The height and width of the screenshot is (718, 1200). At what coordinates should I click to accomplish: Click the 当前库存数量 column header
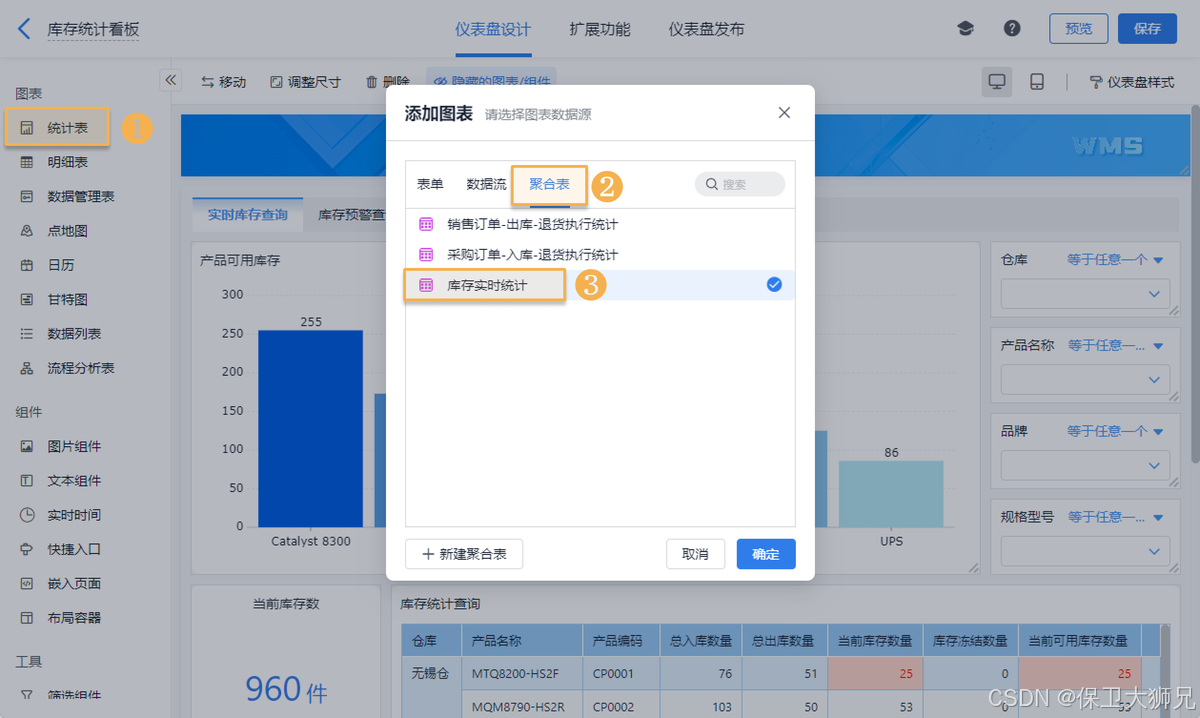[874, 641]
